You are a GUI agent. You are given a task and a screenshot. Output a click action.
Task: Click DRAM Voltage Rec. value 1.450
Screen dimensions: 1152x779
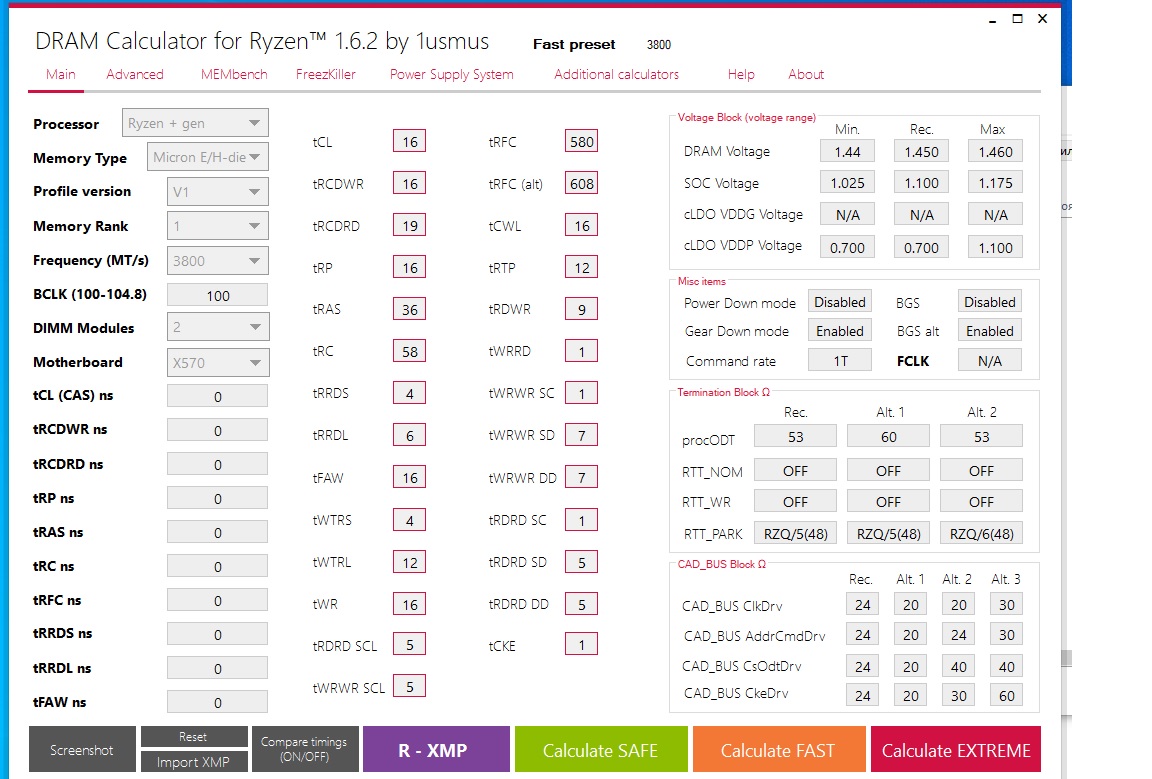pyautogui.click(x=921, y=151)
